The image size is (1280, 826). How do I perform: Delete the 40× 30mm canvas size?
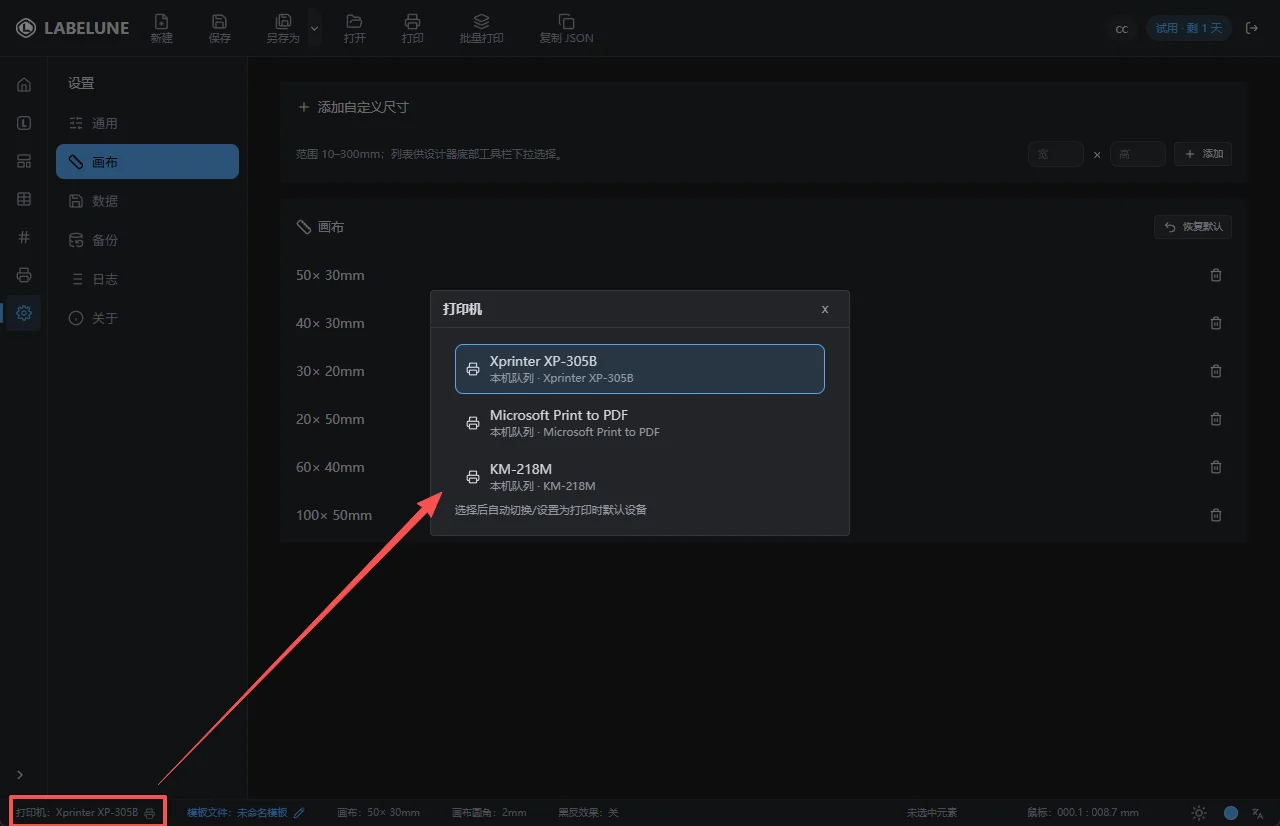tap(1216, 323)
